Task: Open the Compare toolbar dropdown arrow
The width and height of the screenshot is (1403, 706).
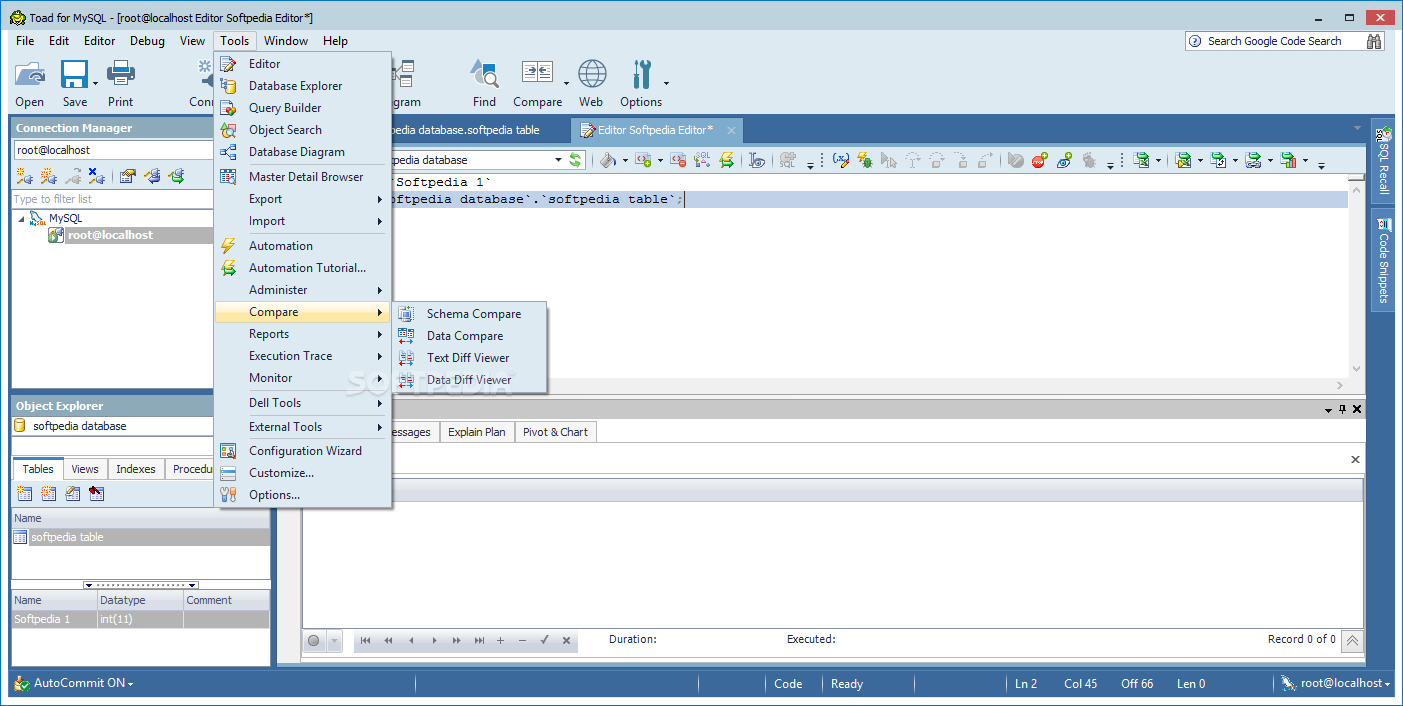Action: click(567, 84)
